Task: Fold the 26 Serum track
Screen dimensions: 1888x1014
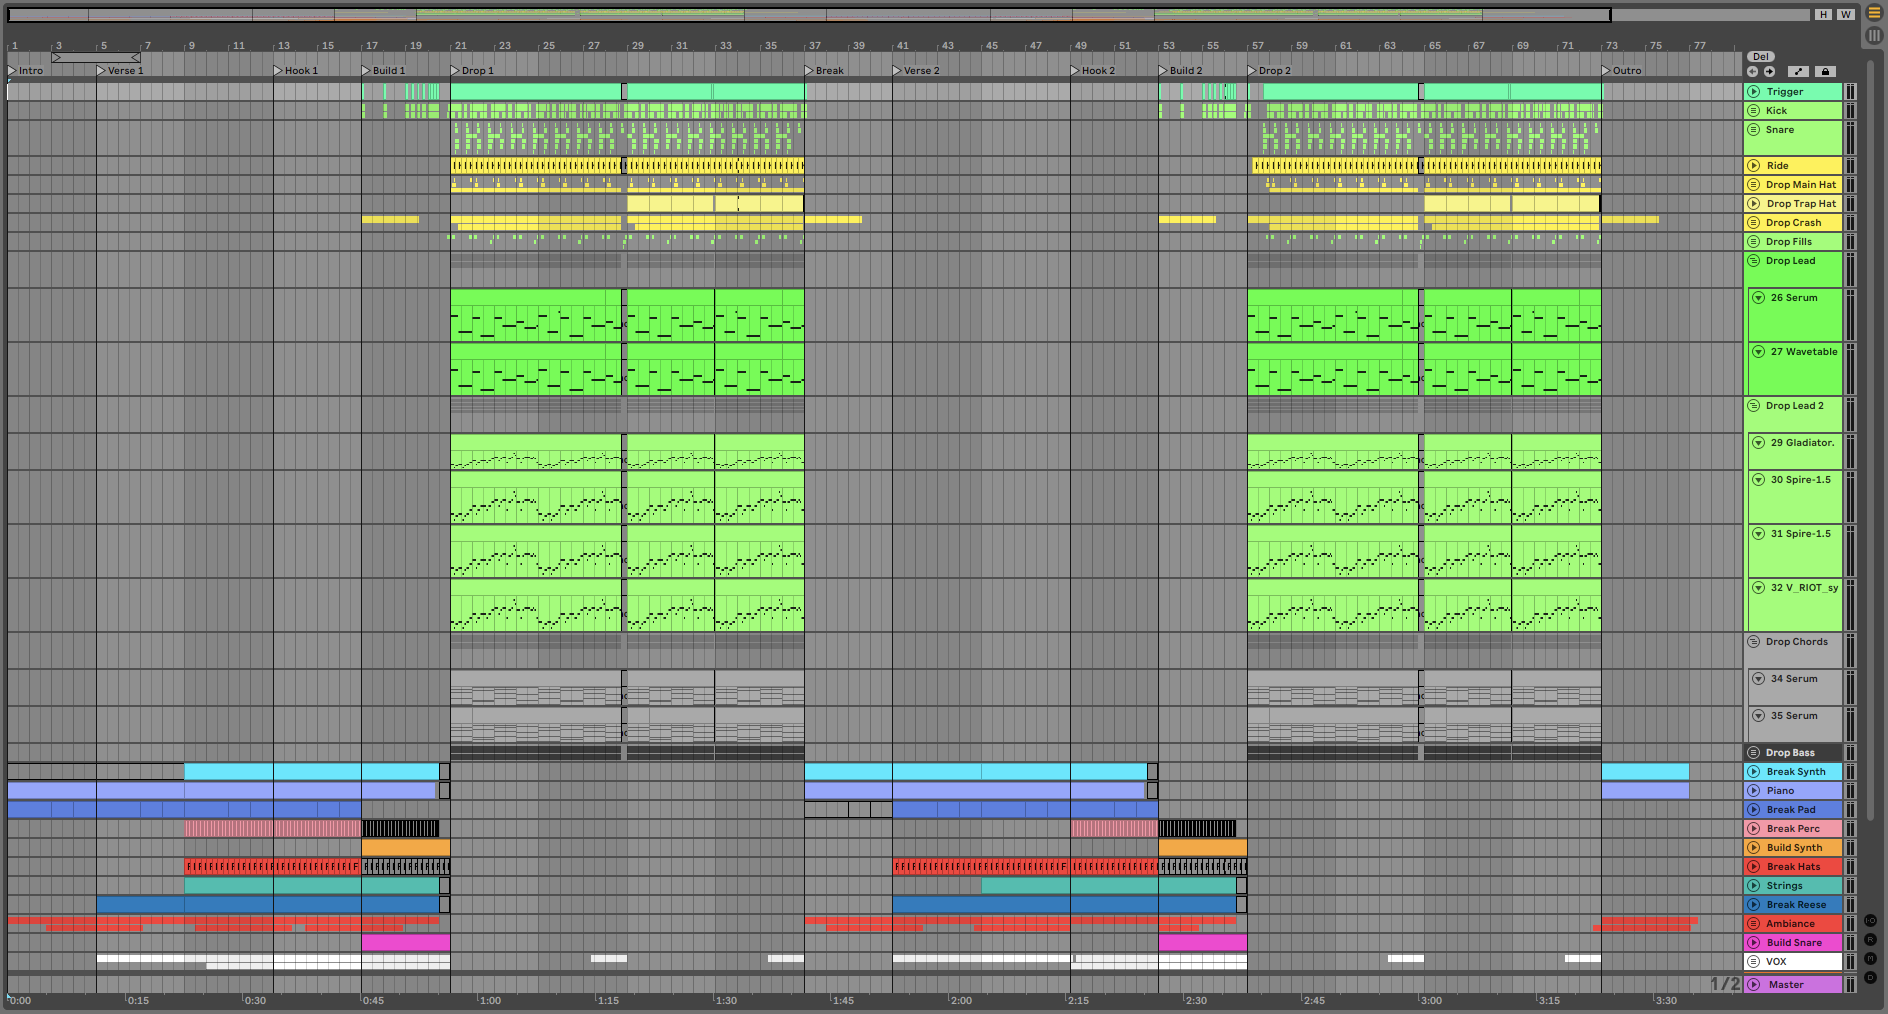Action: 1758,298
